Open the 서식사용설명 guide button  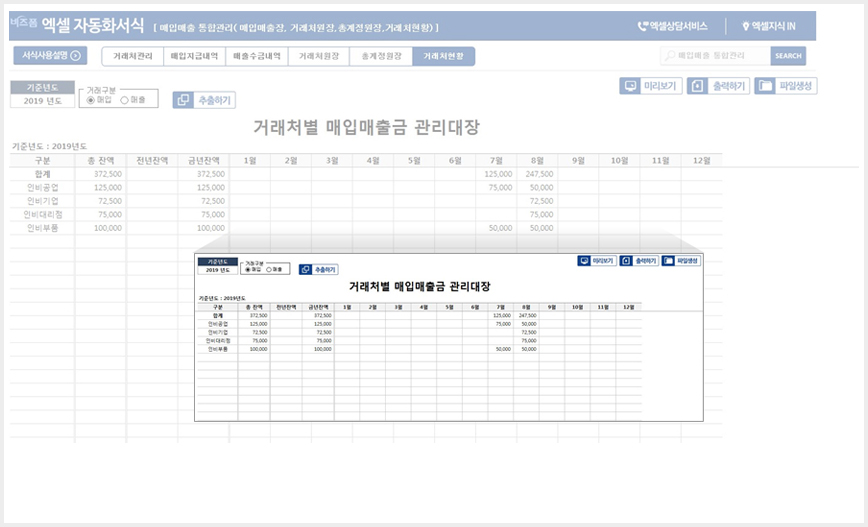[50, 55]
